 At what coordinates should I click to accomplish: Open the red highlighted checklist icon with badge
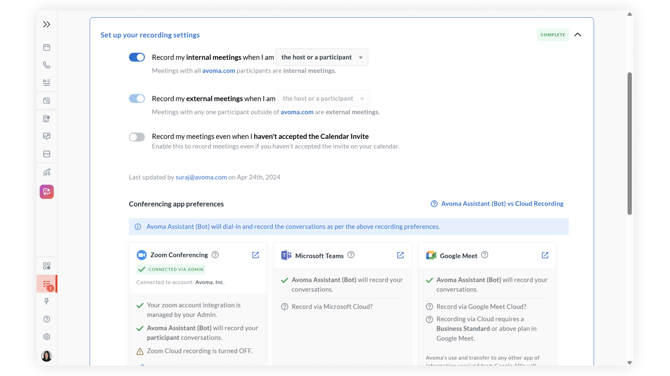(47, 284)
